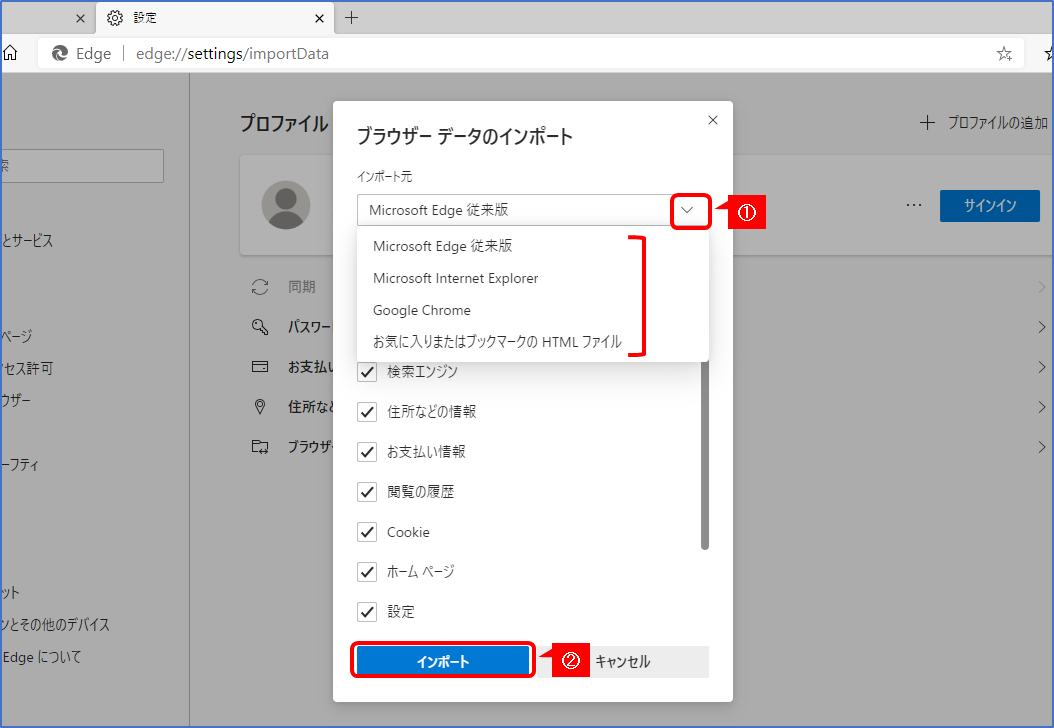Open the インポート元 dropdown arrow

coord(686,210)
